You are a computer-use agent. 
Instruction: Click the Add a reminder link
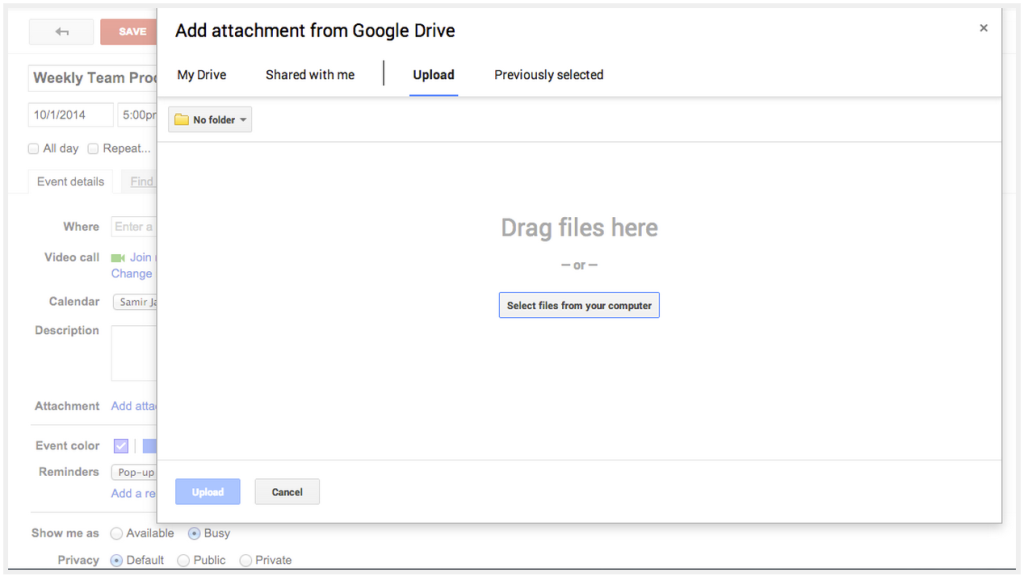(x=134, y=494)
